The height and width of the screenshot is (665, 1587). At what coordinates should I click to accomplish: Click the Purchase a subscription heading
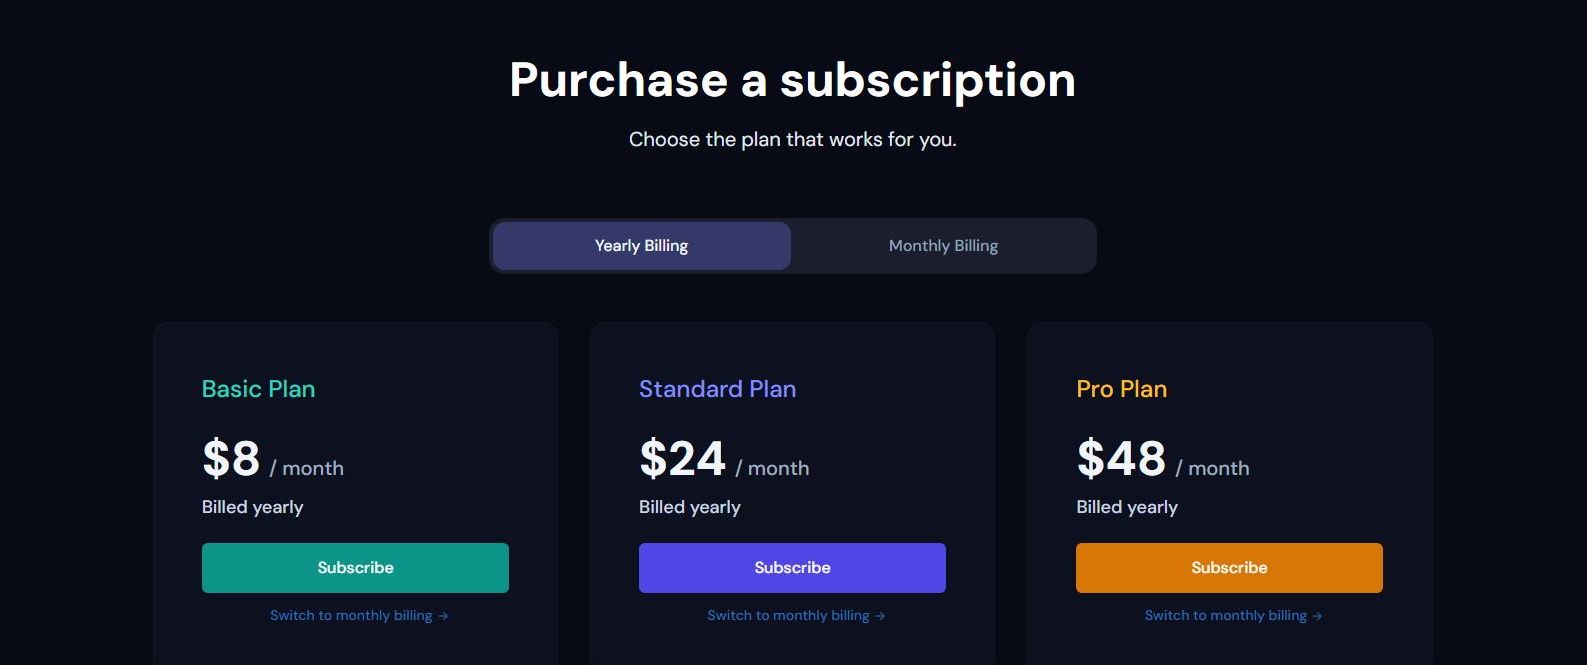coord(792,80)
